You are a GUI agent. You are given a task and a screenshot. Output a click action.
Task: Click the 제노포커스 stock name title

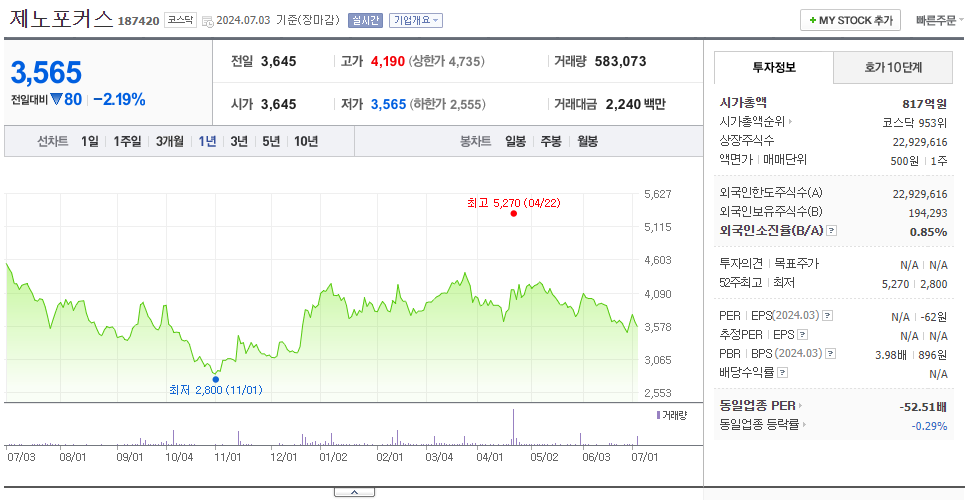point(61,19)
